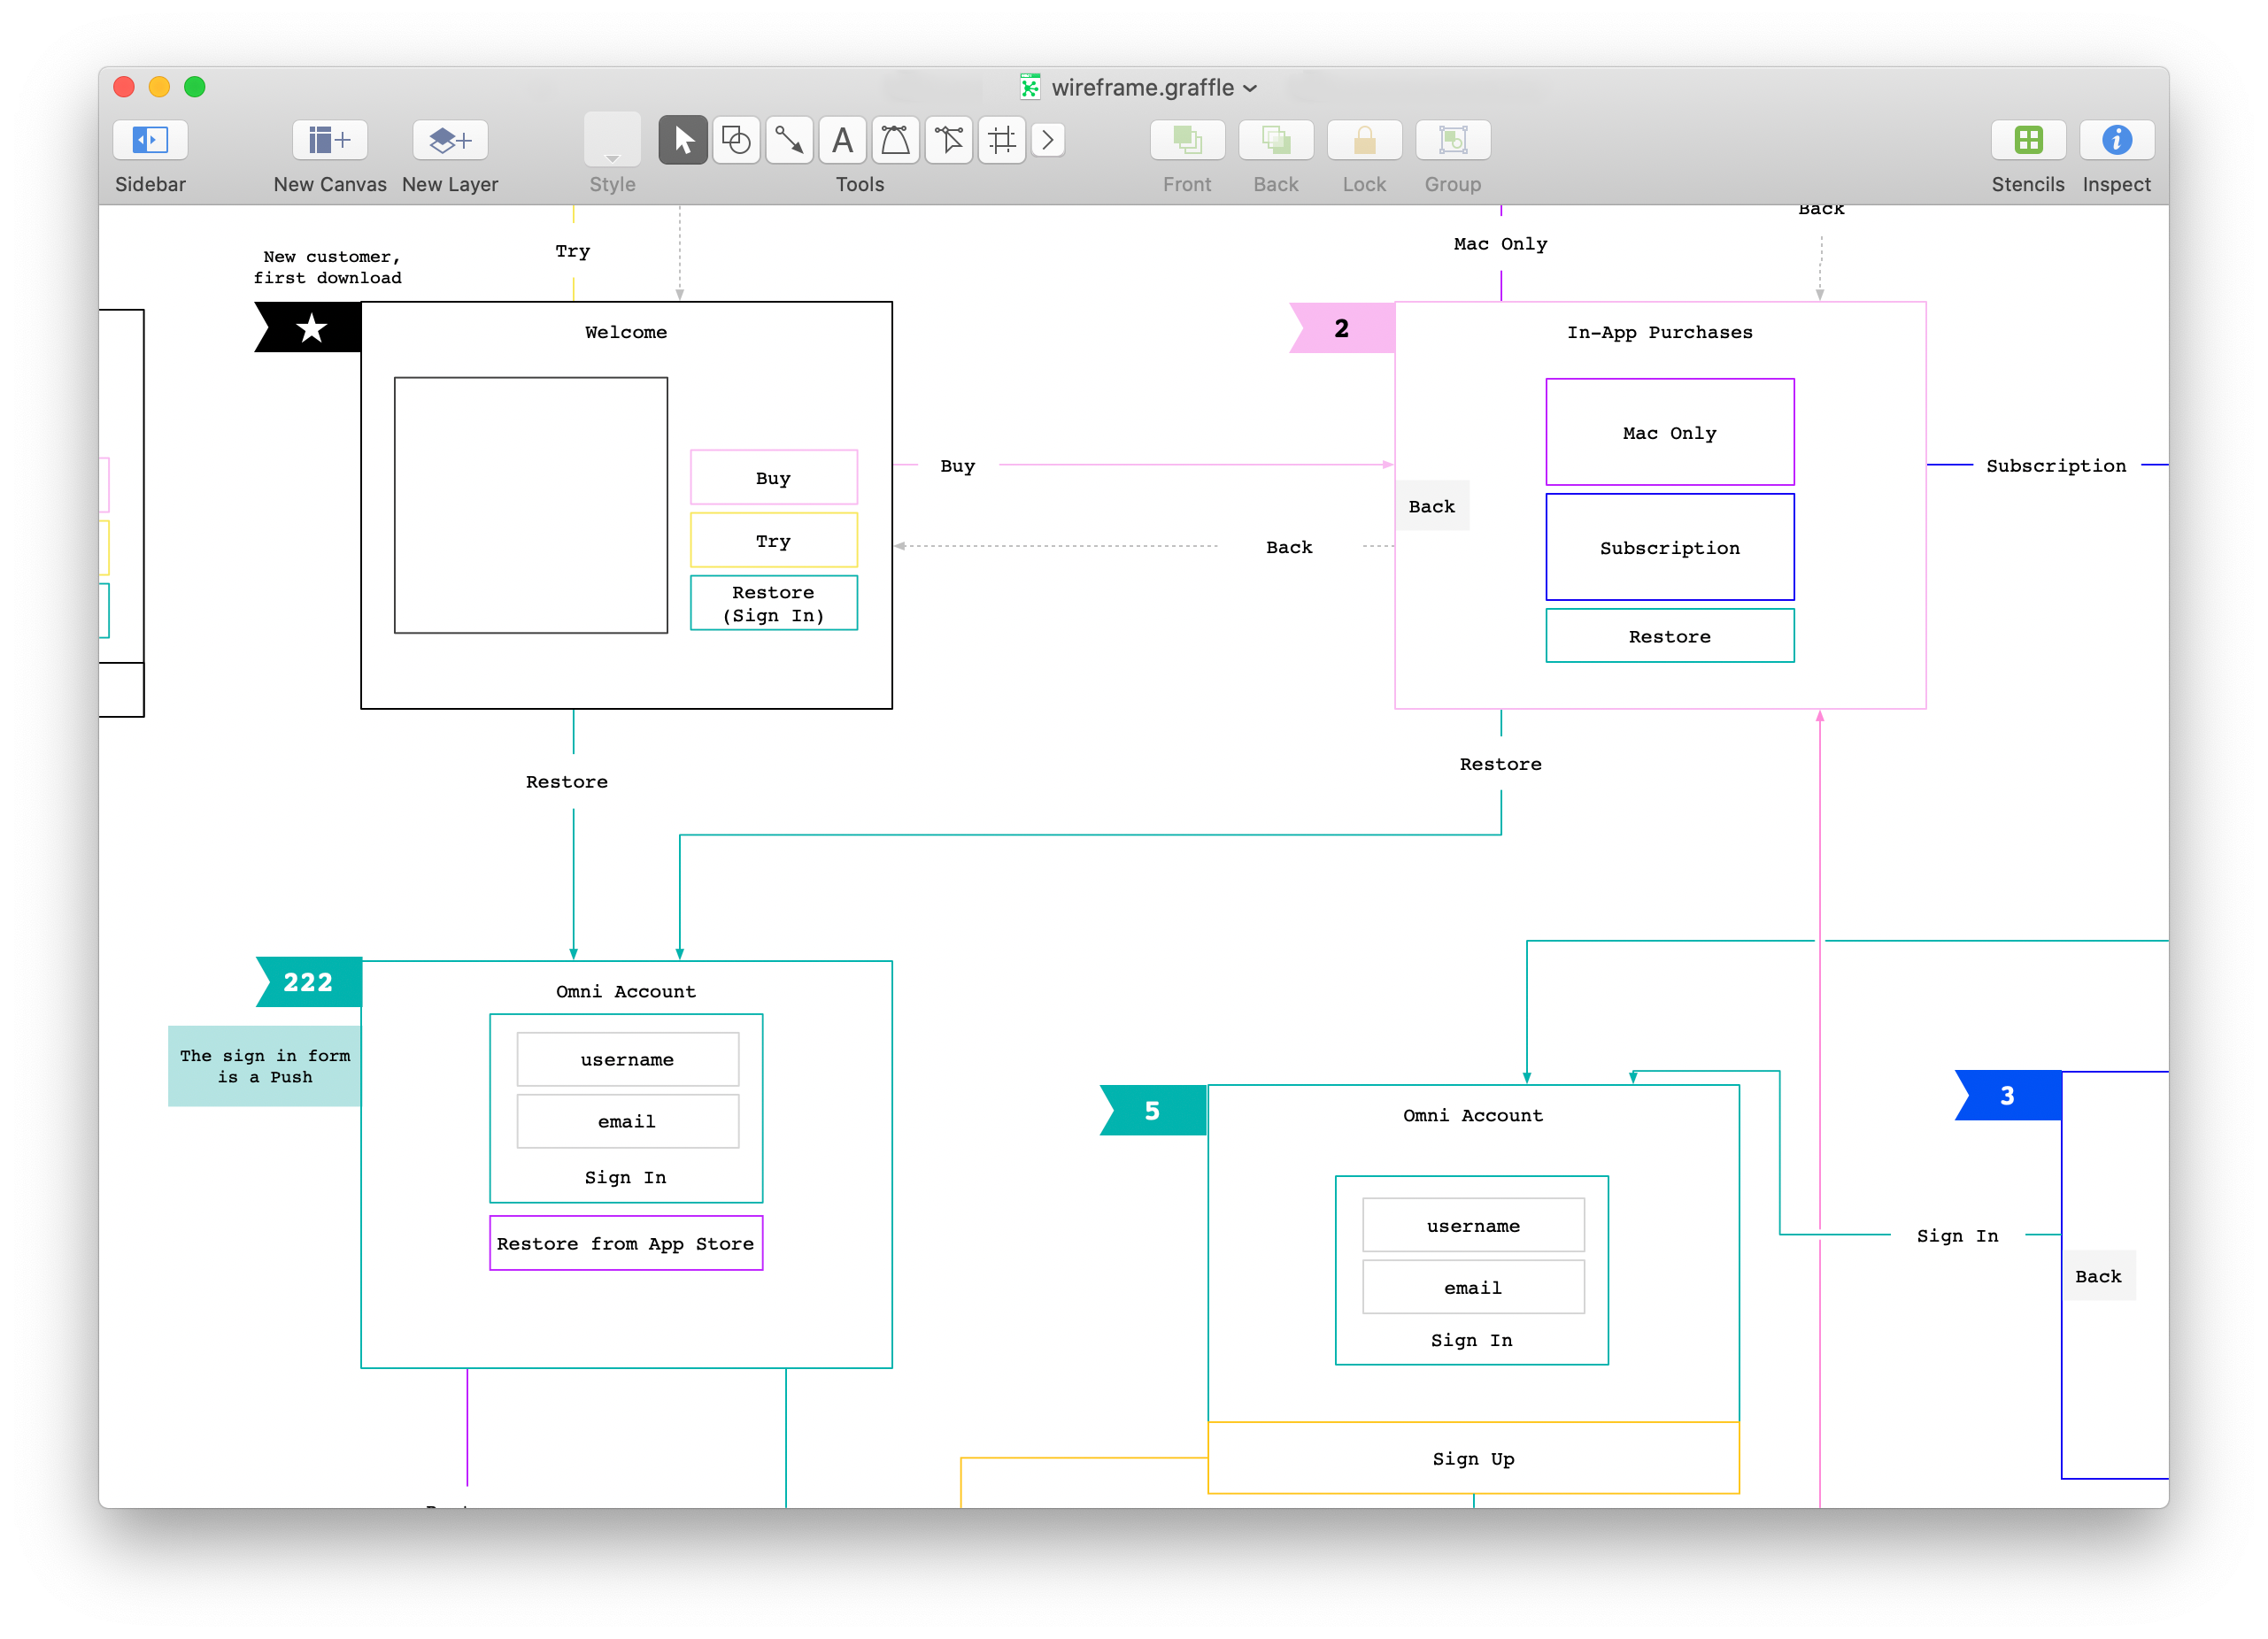The image size is (2268, 1639).
Task: Select the Shape tool
Action: [x=736, y=140]
